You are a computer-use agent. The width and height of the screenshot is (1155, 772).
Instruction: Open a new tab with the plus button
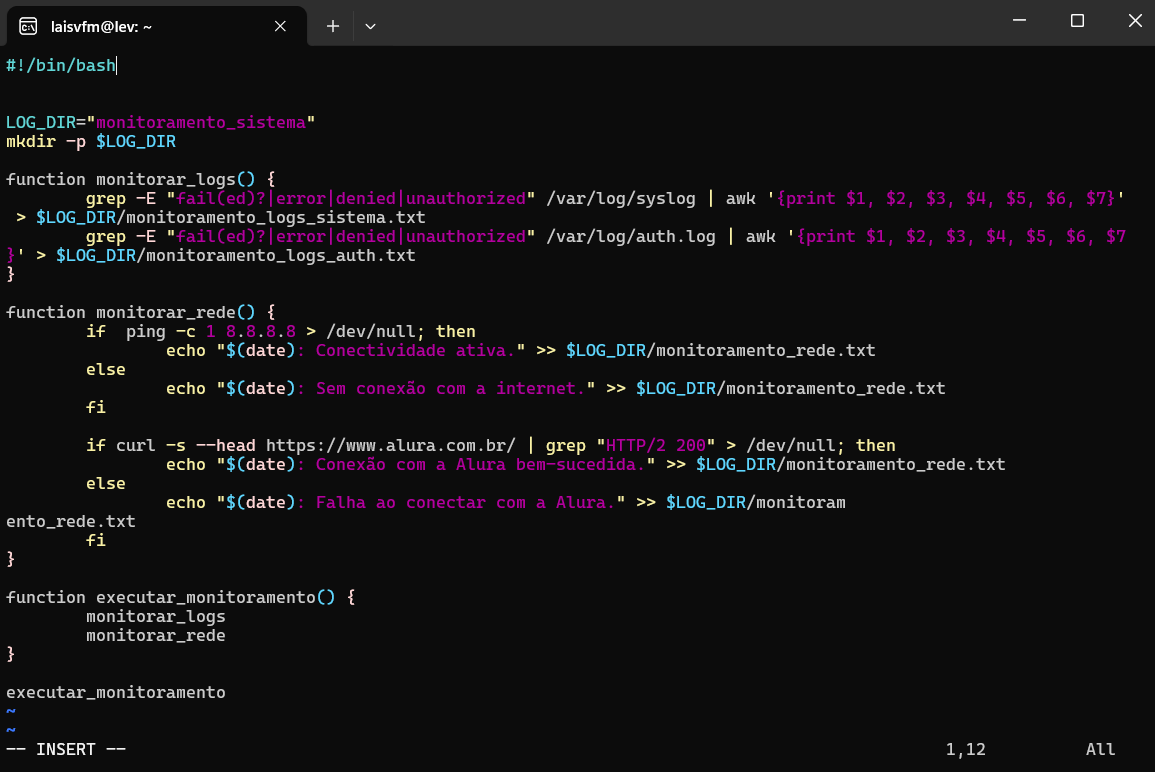333,26
